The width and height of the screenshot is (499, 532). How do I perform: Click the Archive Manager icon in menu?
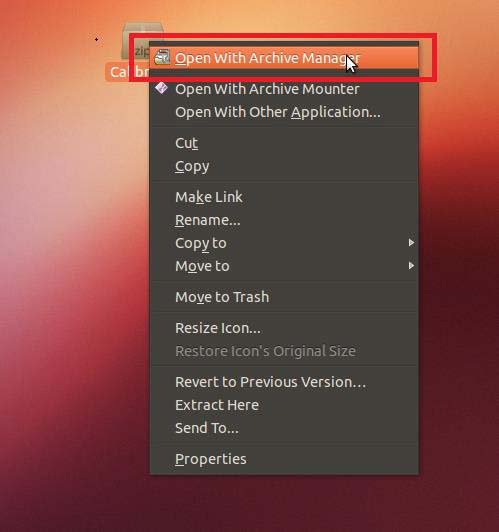pos(161,57)
